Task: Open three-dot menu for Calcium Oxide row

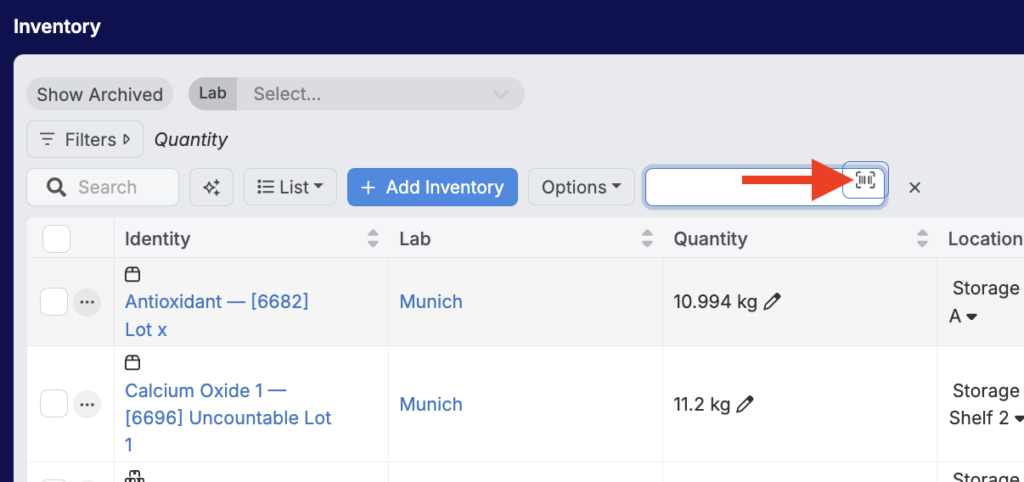Action: (x=87, y=404)
